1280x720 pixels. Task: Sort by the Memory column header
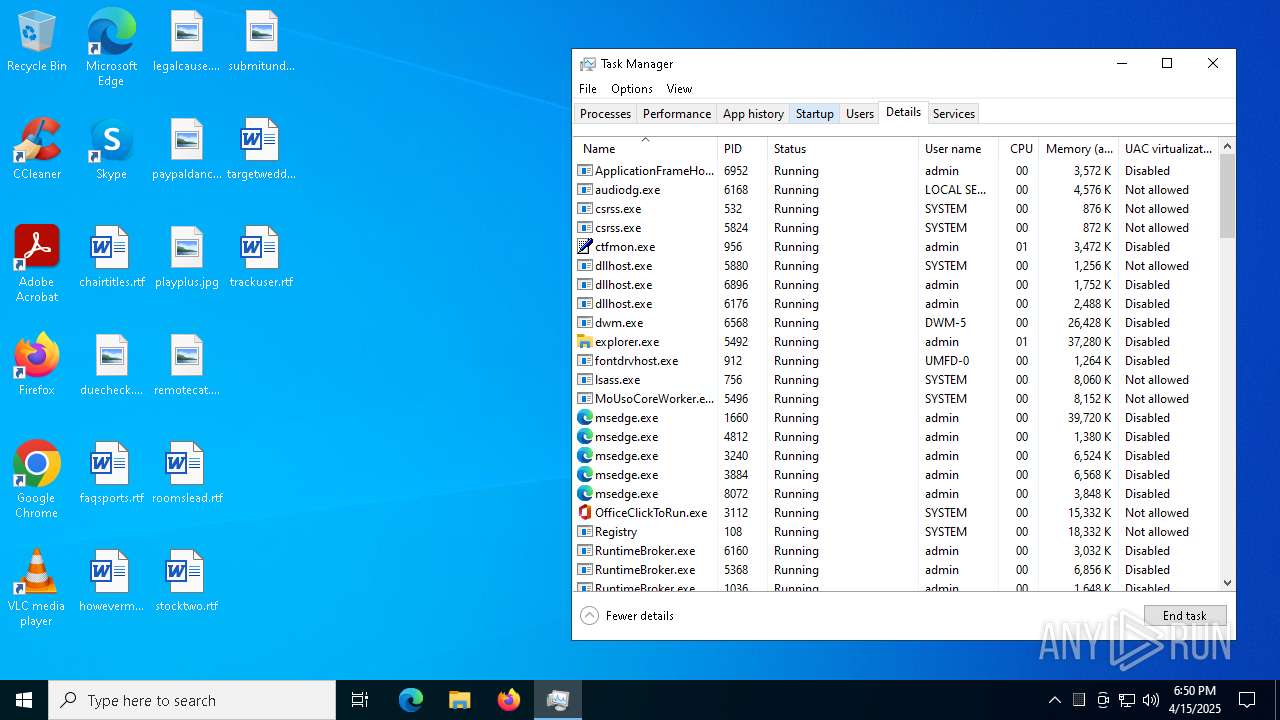coord(1079,149)
